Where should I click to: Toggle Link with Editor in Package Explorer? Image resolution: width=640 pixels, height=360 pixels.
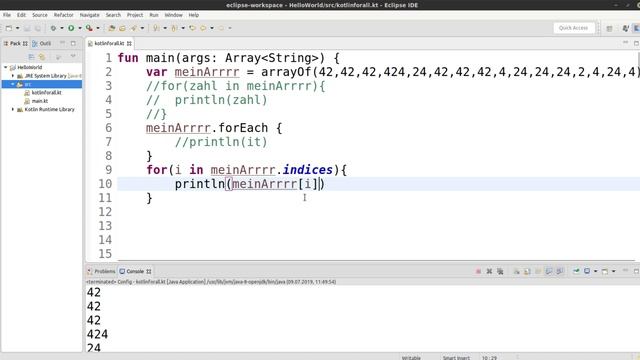42,57
